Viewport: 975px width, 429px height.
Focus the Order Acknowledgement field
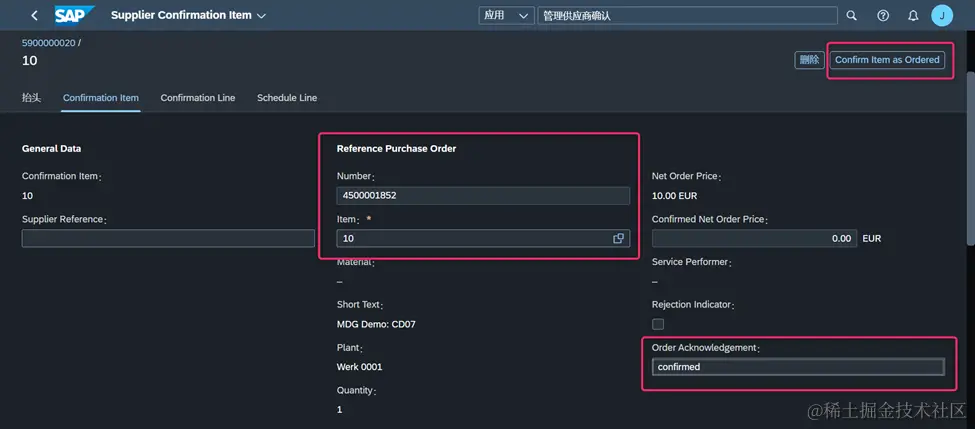[797, 367]
